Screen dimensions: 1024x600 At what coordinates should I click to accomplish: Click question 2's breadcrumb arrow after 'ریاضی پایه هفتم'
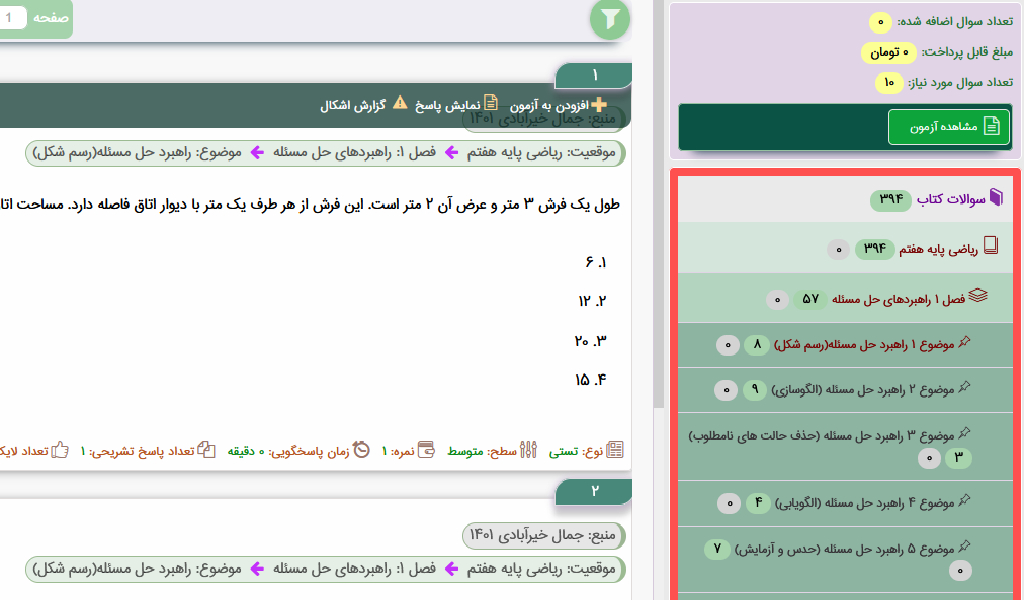pyautogui.click(x=451, y=569)
